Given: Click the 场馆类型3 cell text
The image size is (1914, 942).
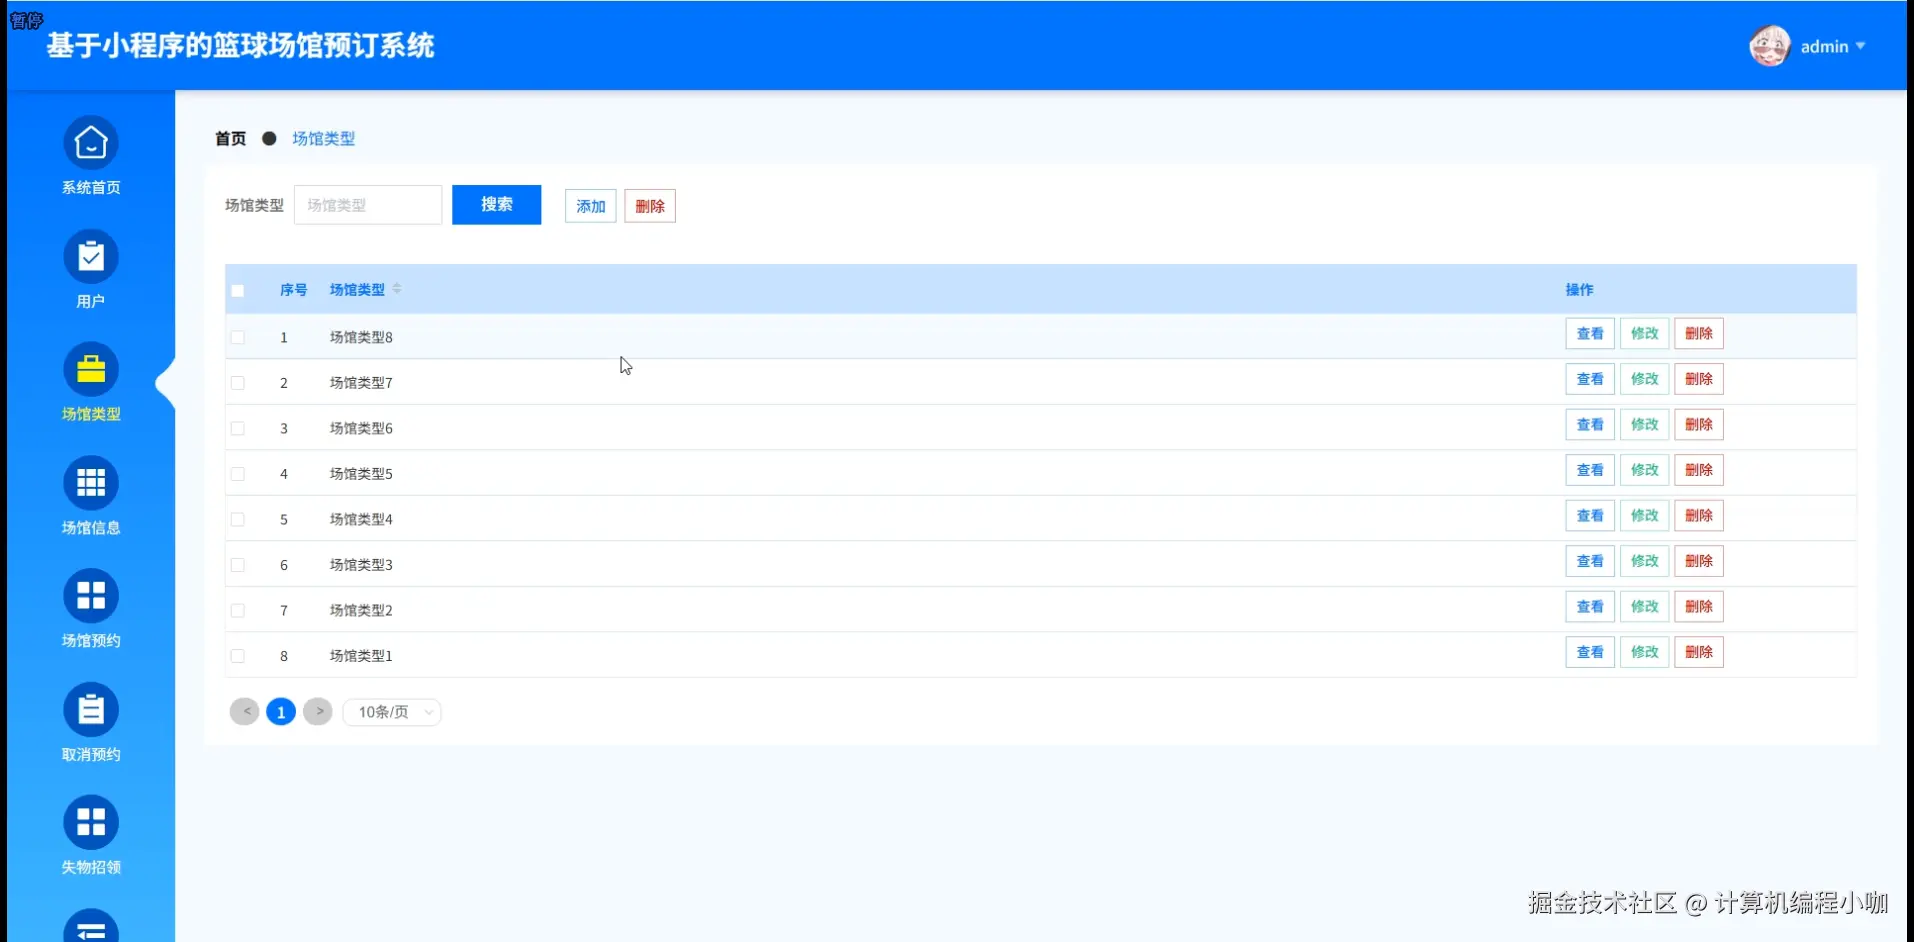Looking at the screenshot, I should tap(361, 565).
